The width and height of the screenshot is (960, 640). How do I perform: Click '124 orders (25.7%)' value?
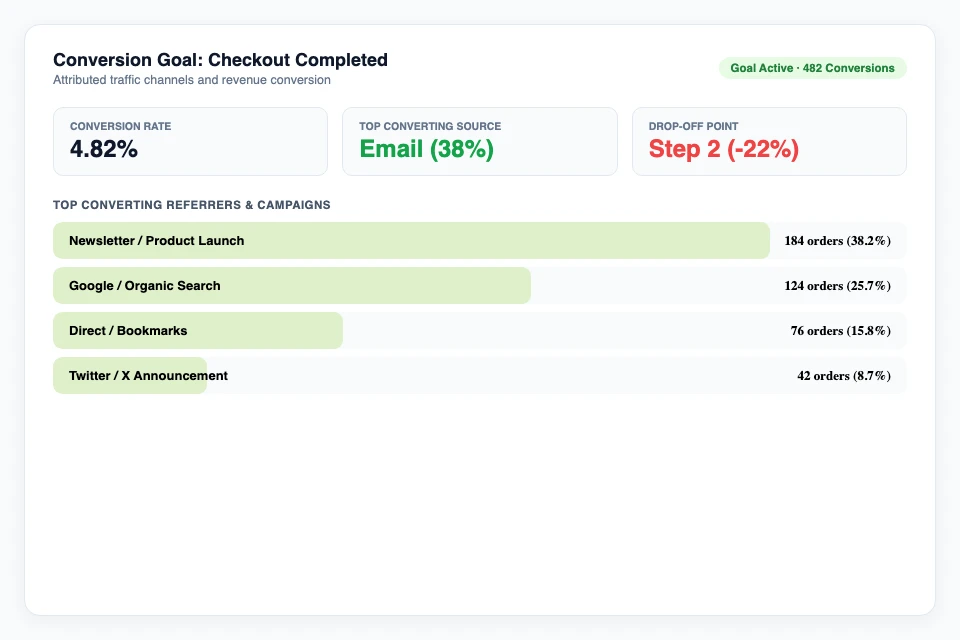tap(837, 285)
